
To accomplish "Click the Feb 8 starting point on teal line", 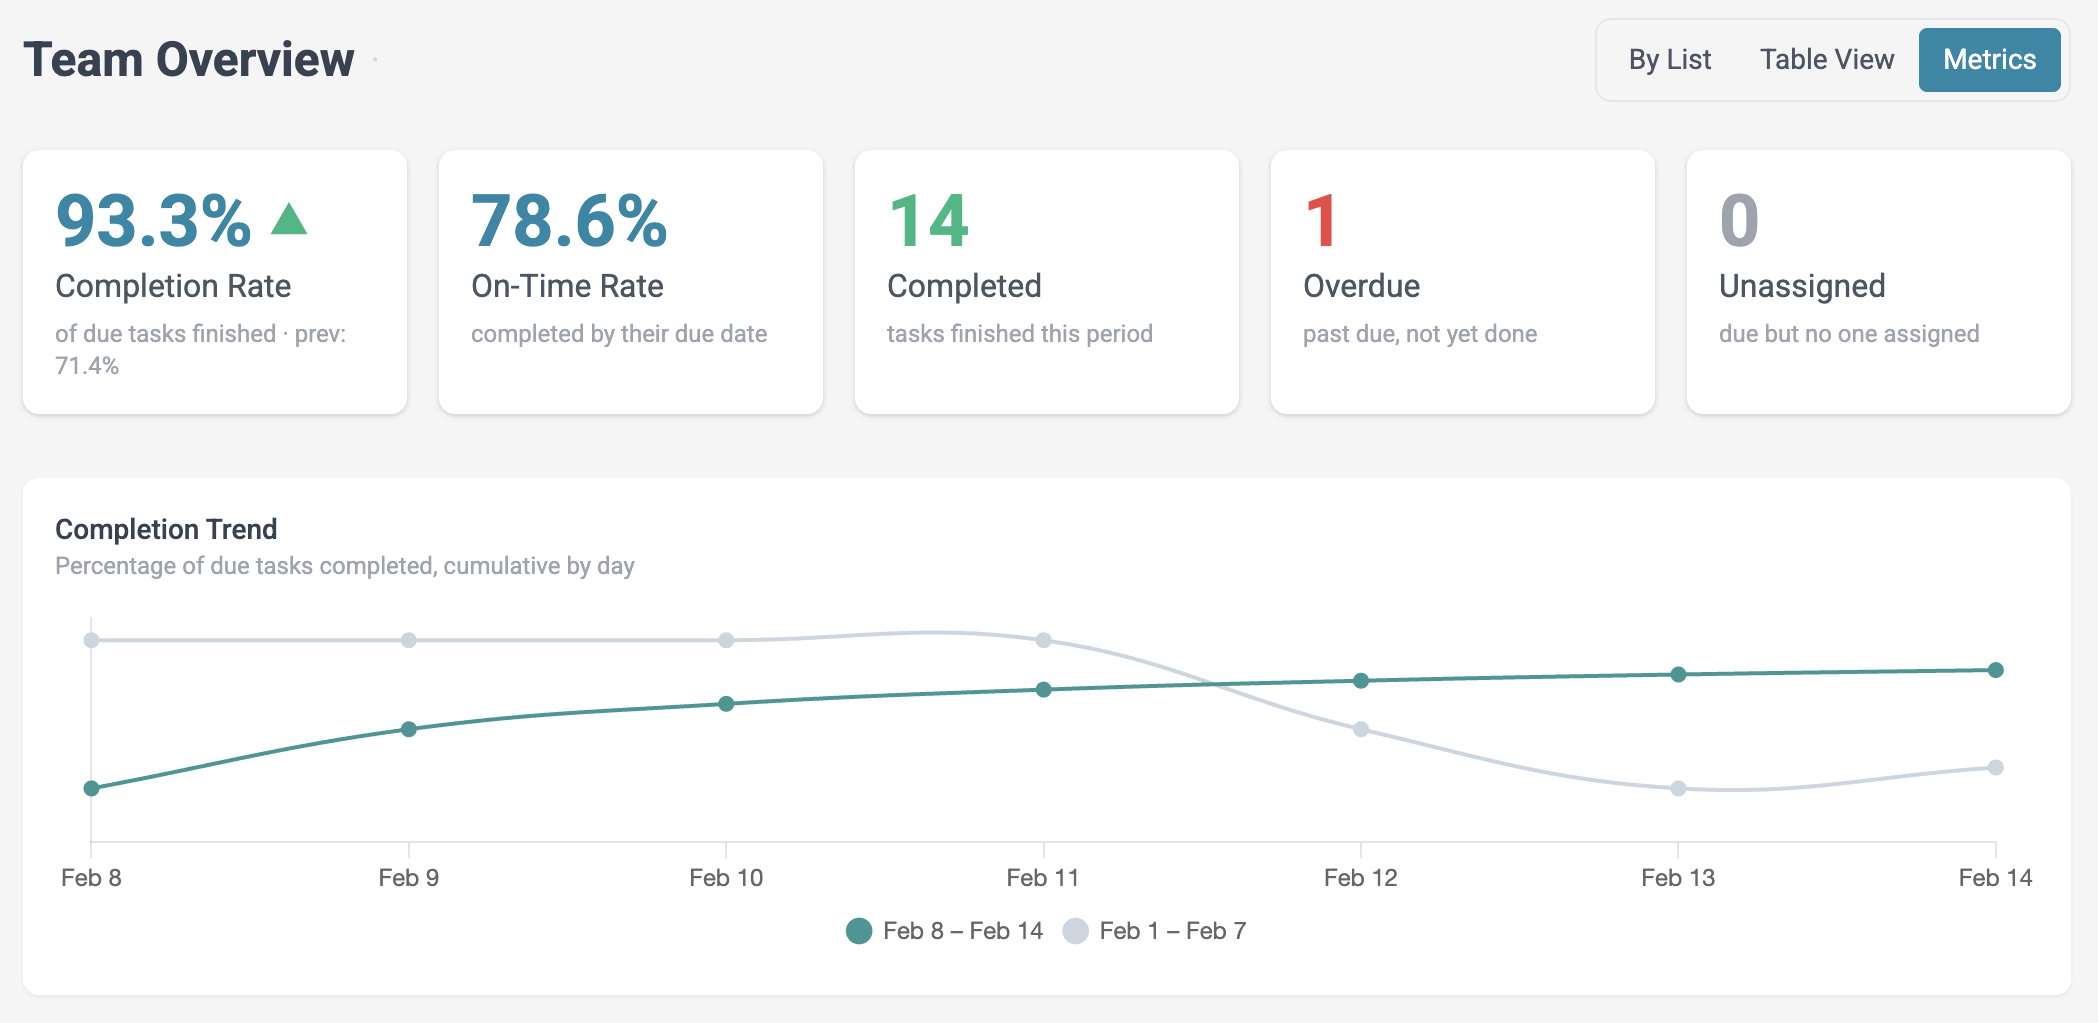I will point(91,788).
